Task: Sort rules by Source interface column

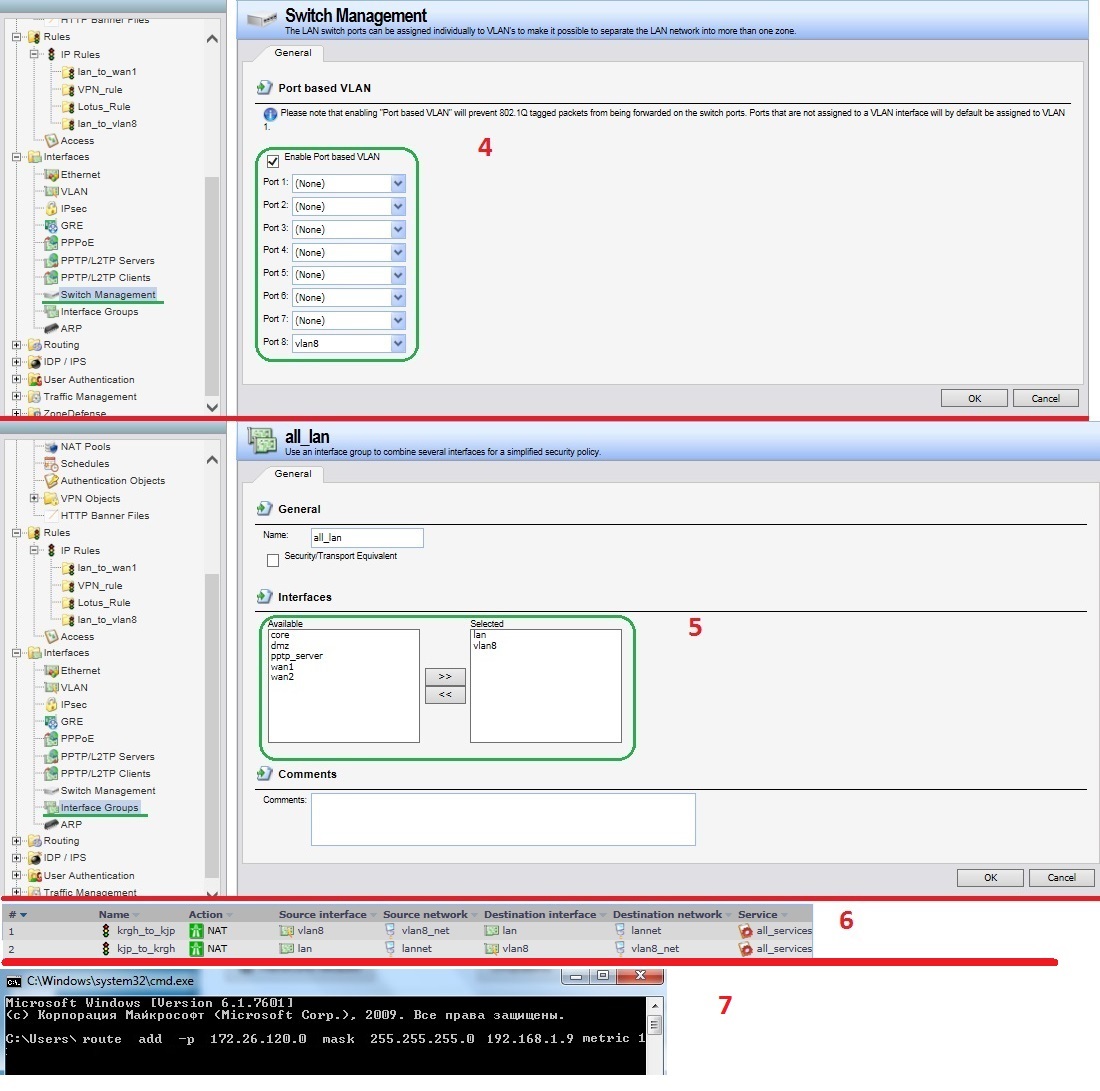Action: tap(322, 914)
